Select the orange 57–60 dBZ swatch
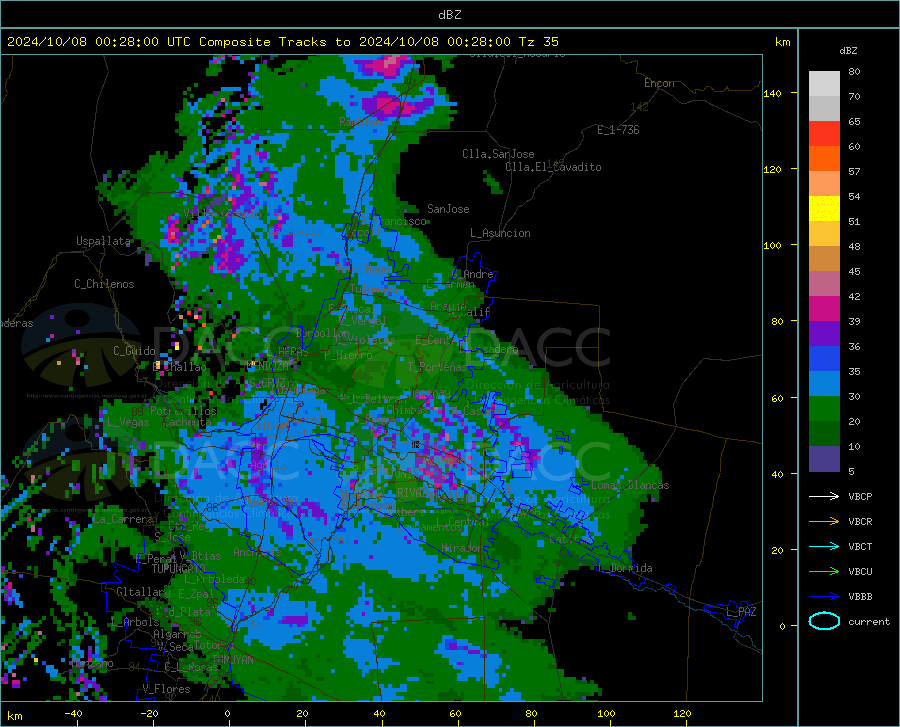Viewport: 900px width, 727px height. 824,159
